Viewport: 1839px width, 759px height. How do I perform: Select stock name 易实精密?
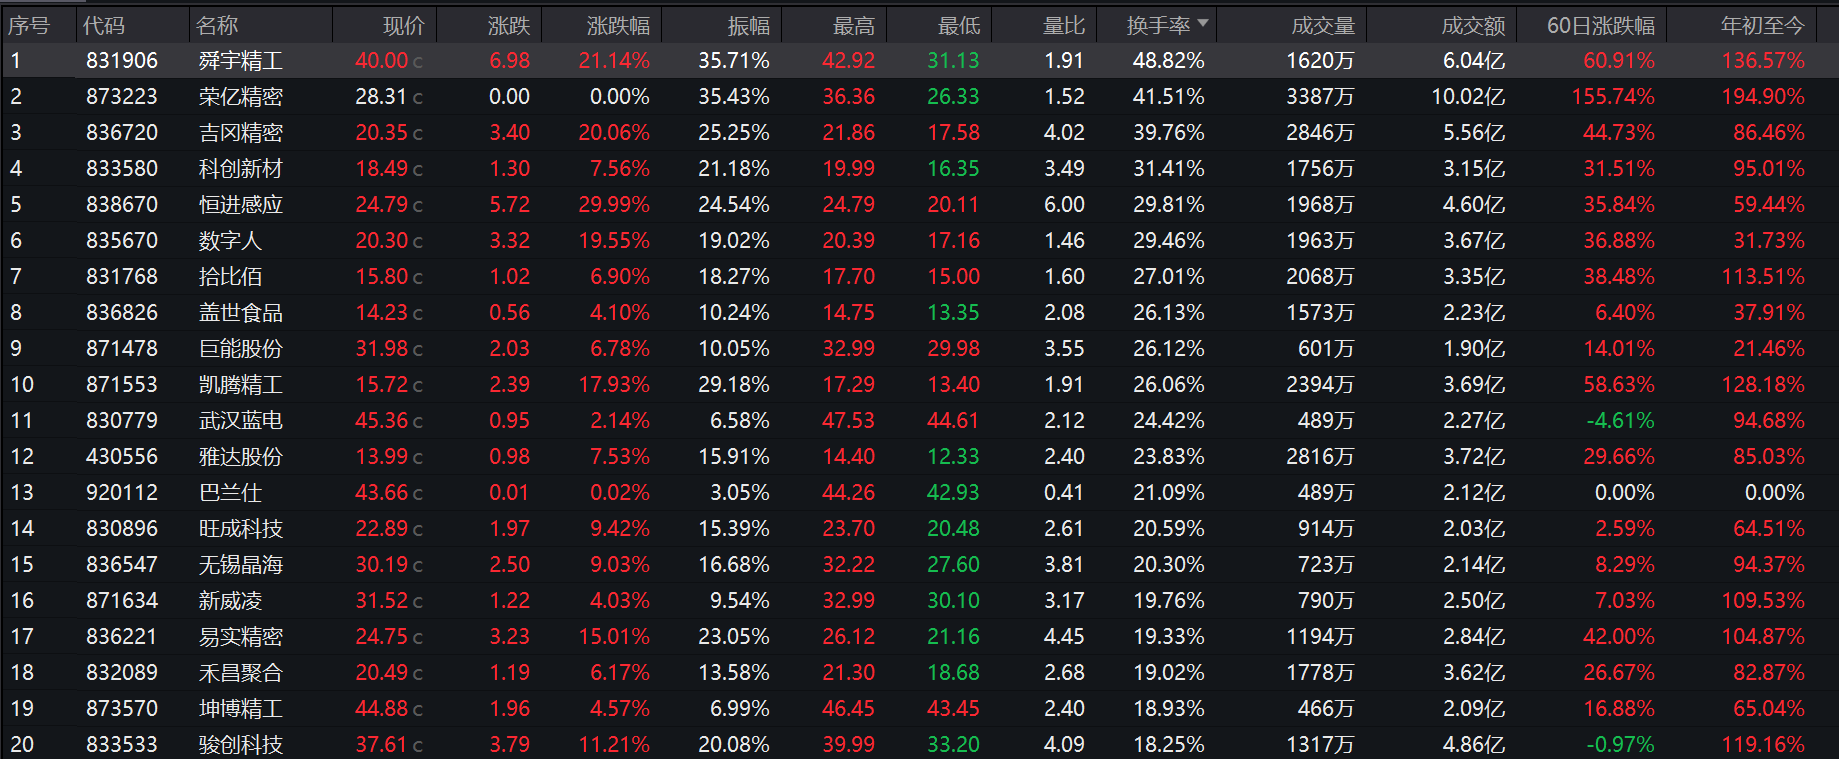[241, 637]
